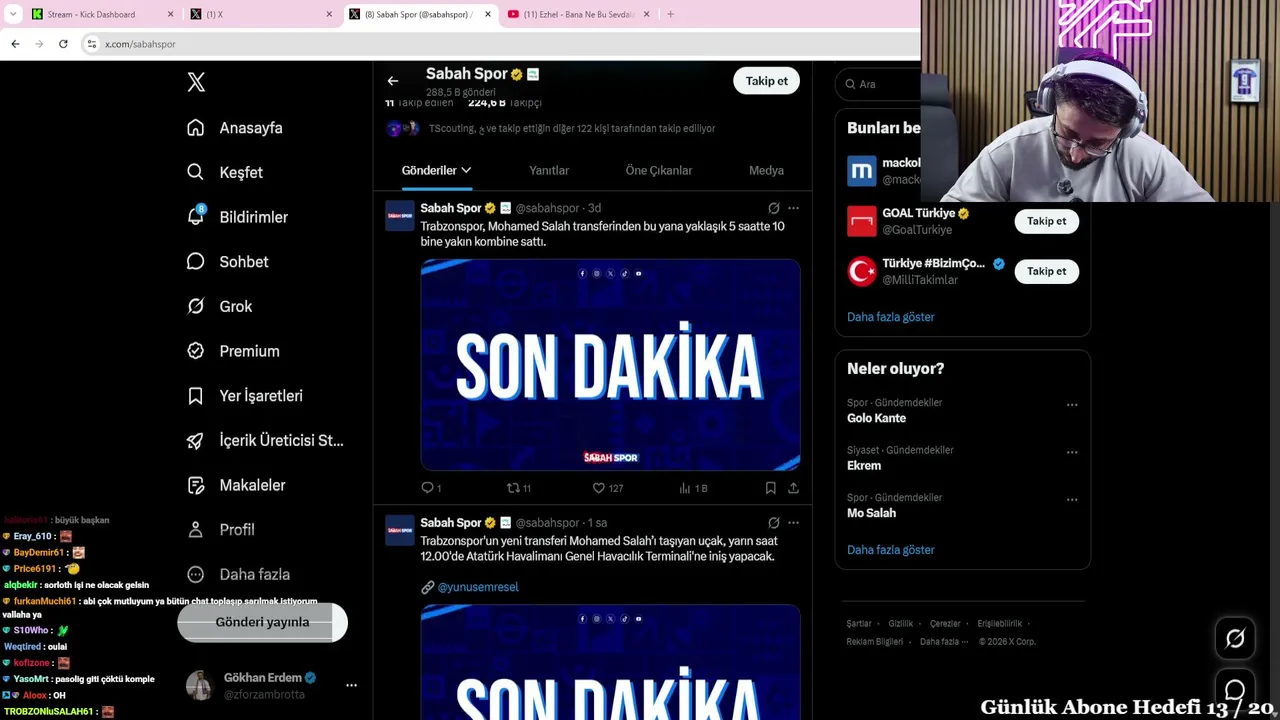Screen dimensions: 1280x720
Task: Open the @yunusemresel link
Action: (x=478, y=587)
